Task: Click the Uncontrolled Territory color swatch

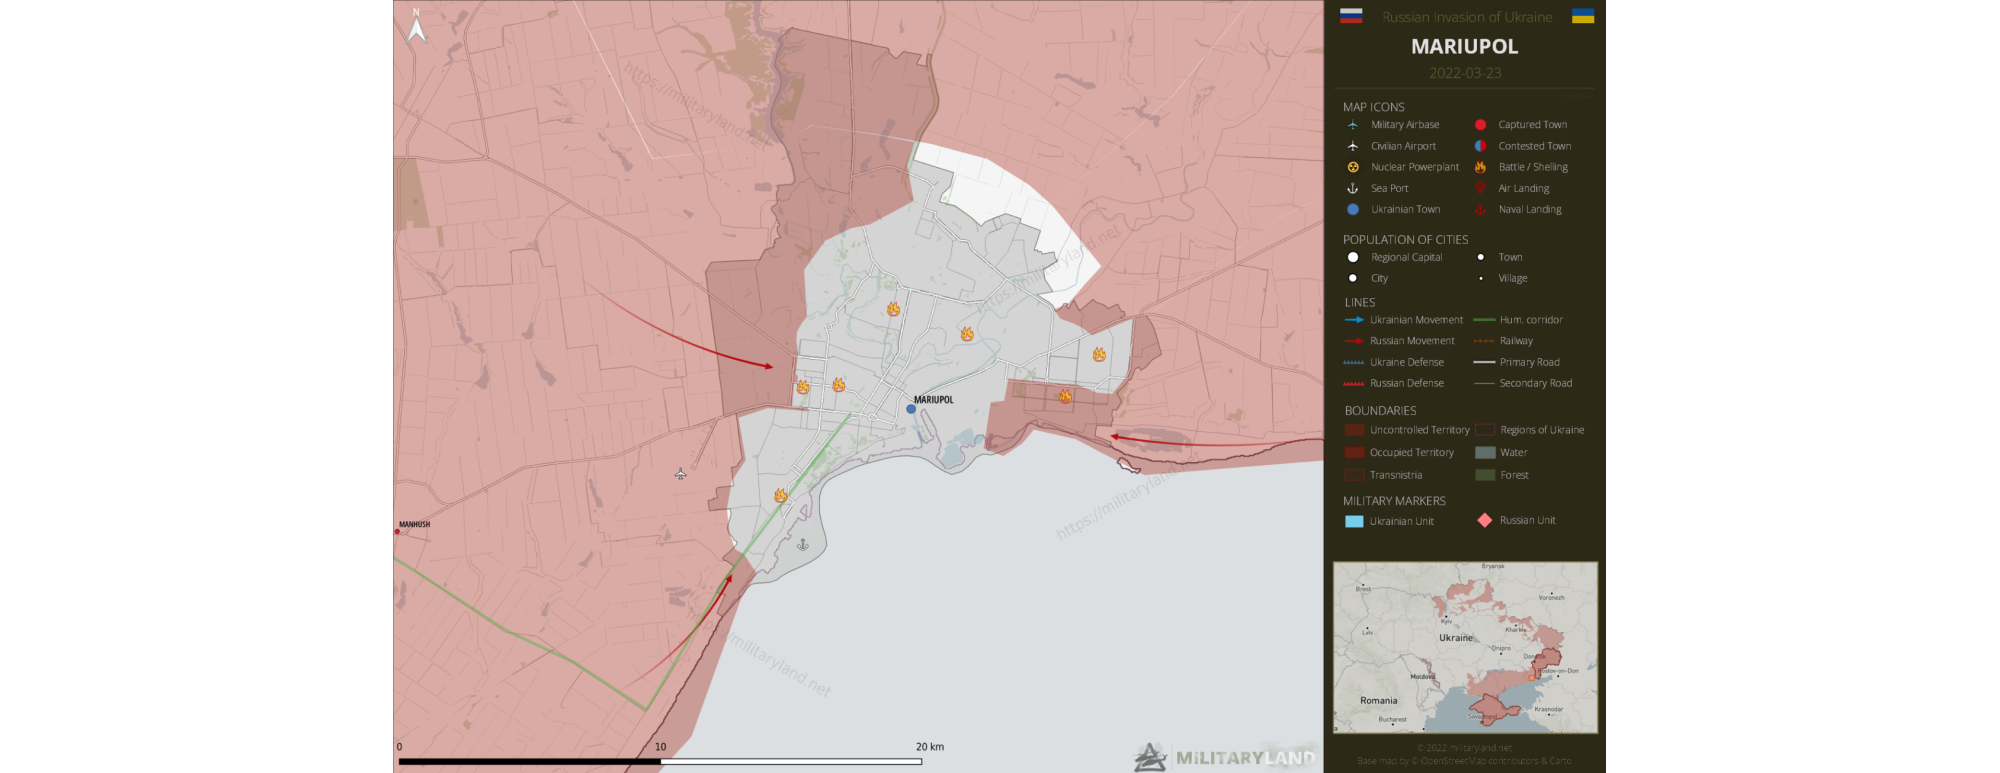Action: coord(1355,430)
